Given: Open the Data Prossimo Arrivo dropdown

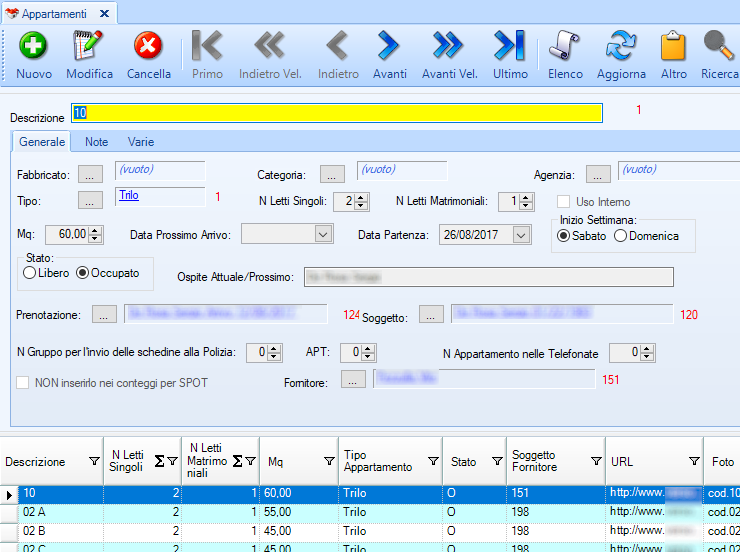Looking at the screenshot, I should coord(323,234).
